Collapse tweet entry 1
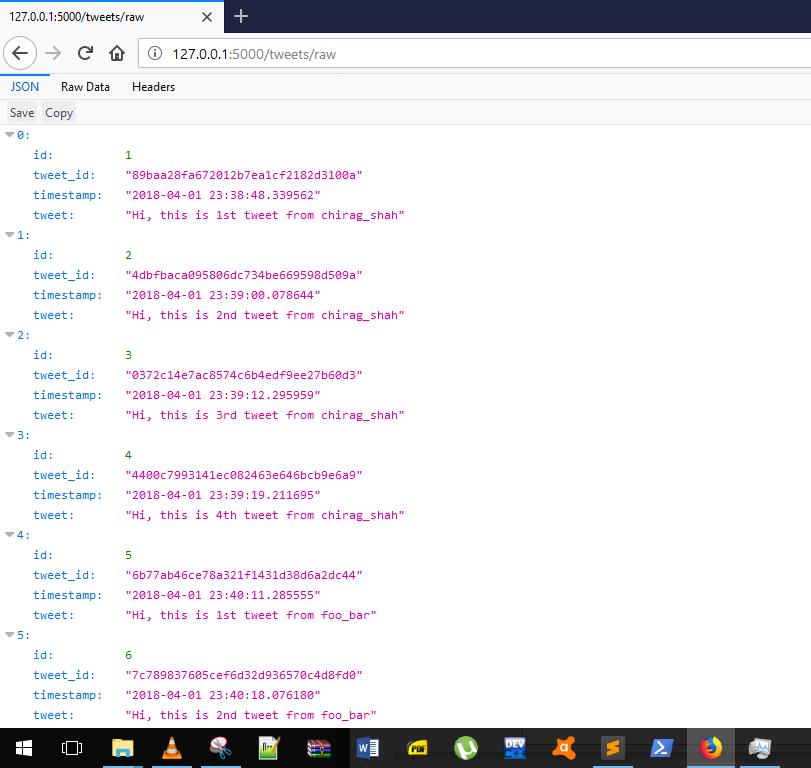 coord(9,234)
